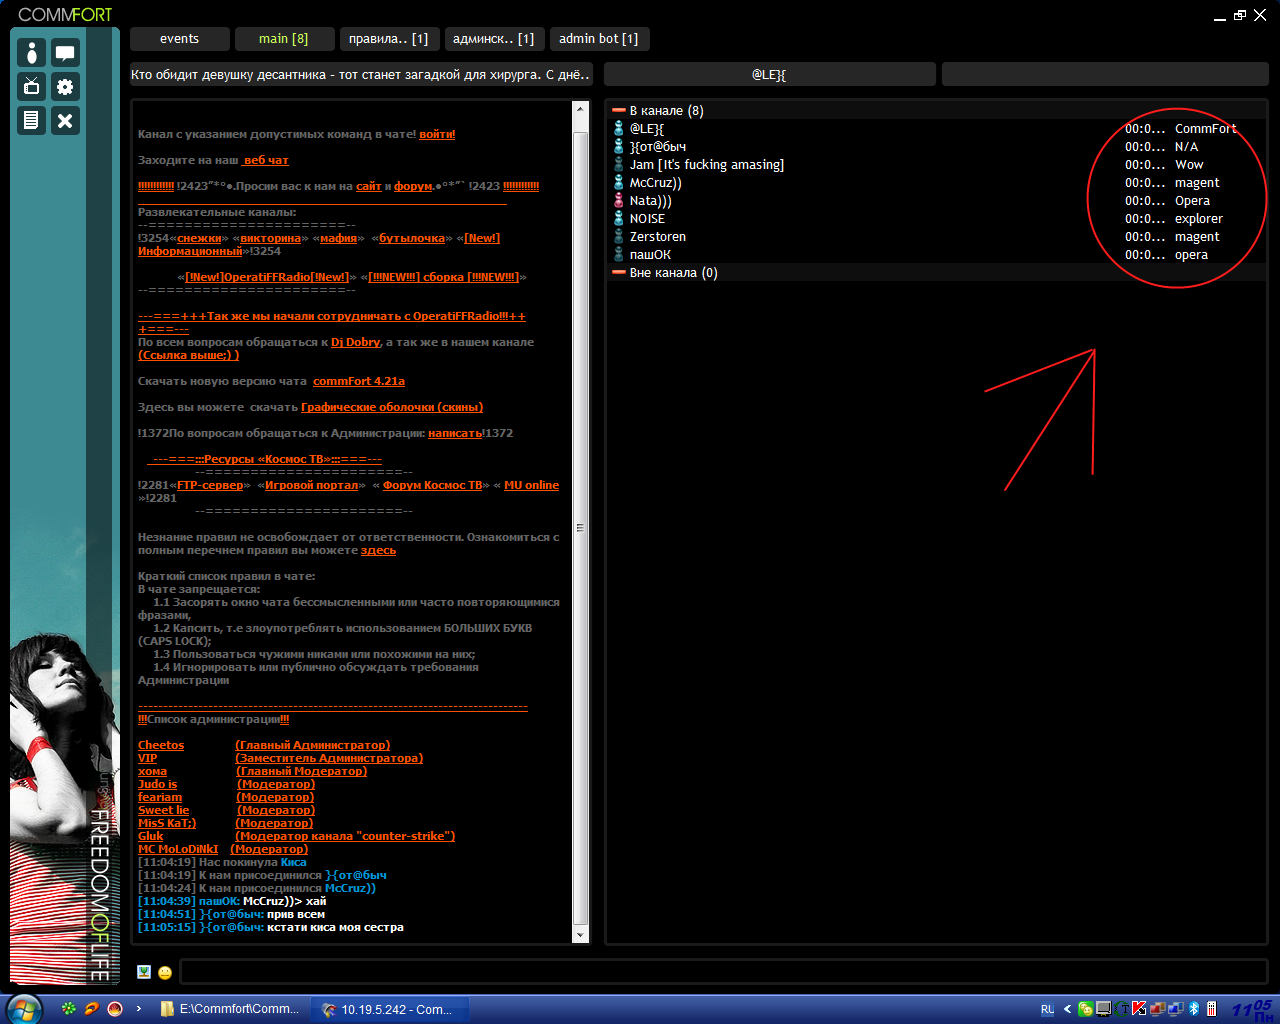Collapse the "В канале (8)" user group
This screenshot has height=1024, width=1280.
[x=619, y=111]
